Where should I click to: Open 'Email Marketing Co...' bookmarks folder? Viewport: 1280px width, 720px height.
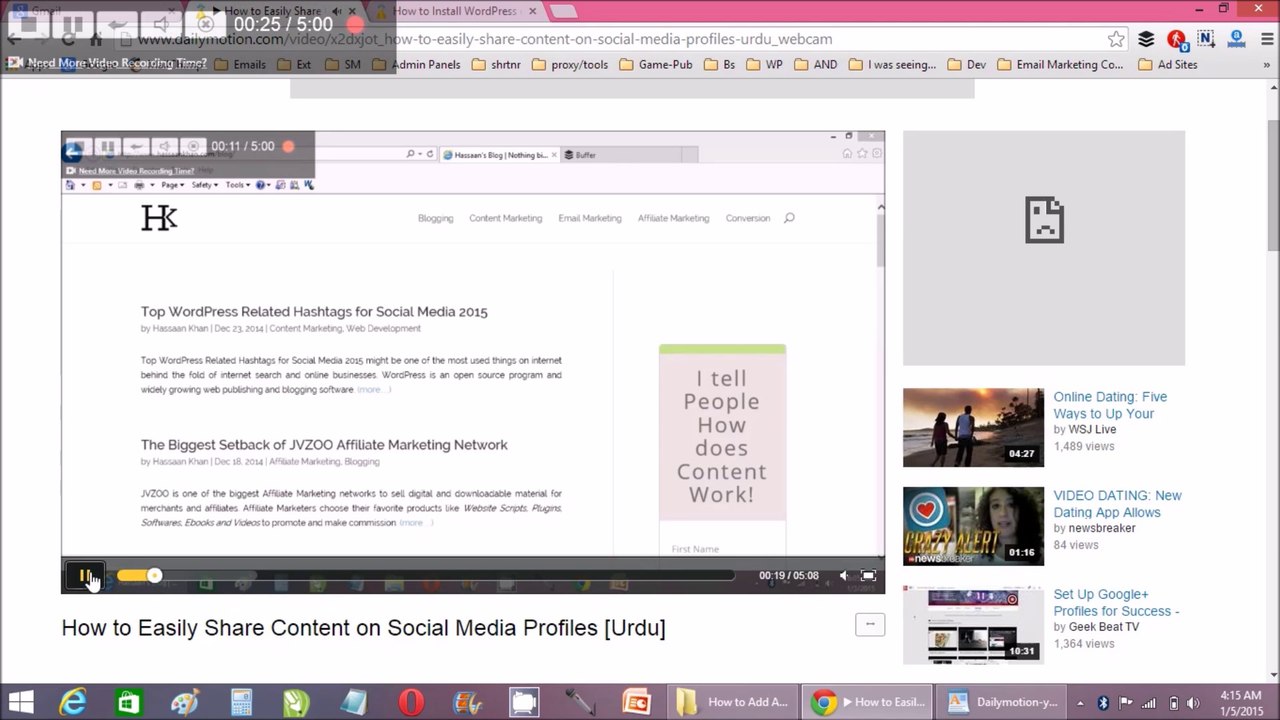pyautogui.click(x=1060, y=65)
